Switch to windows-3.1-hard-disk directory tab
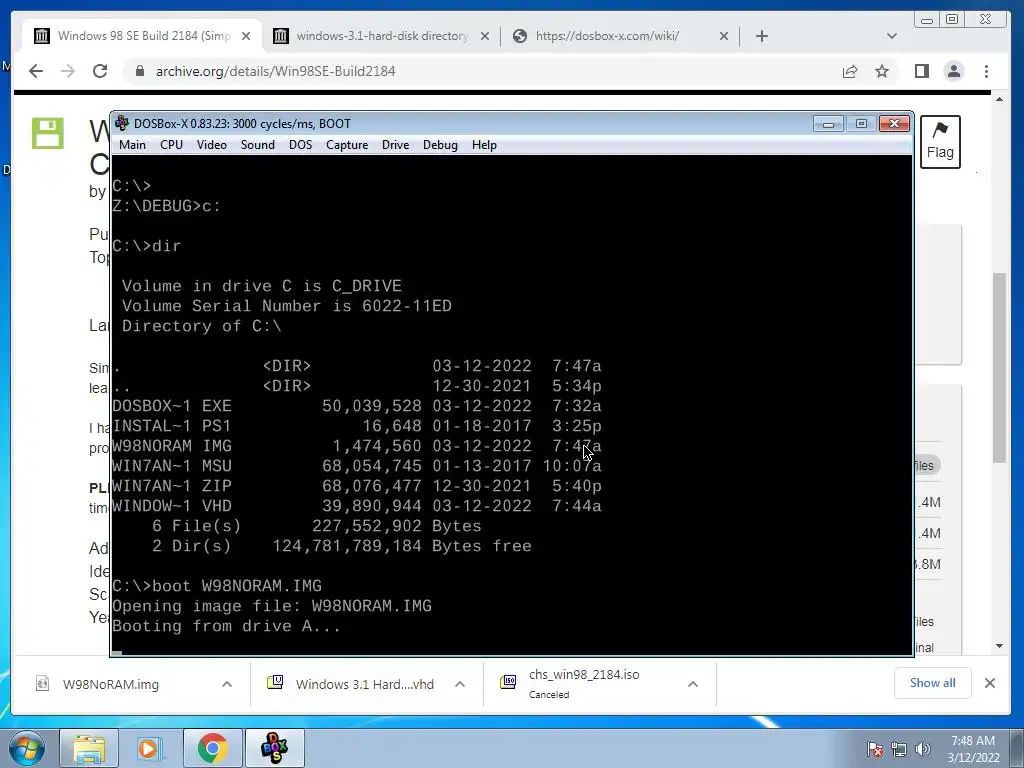The height and width of the screenshot is (768, 1024). point(381,36)
